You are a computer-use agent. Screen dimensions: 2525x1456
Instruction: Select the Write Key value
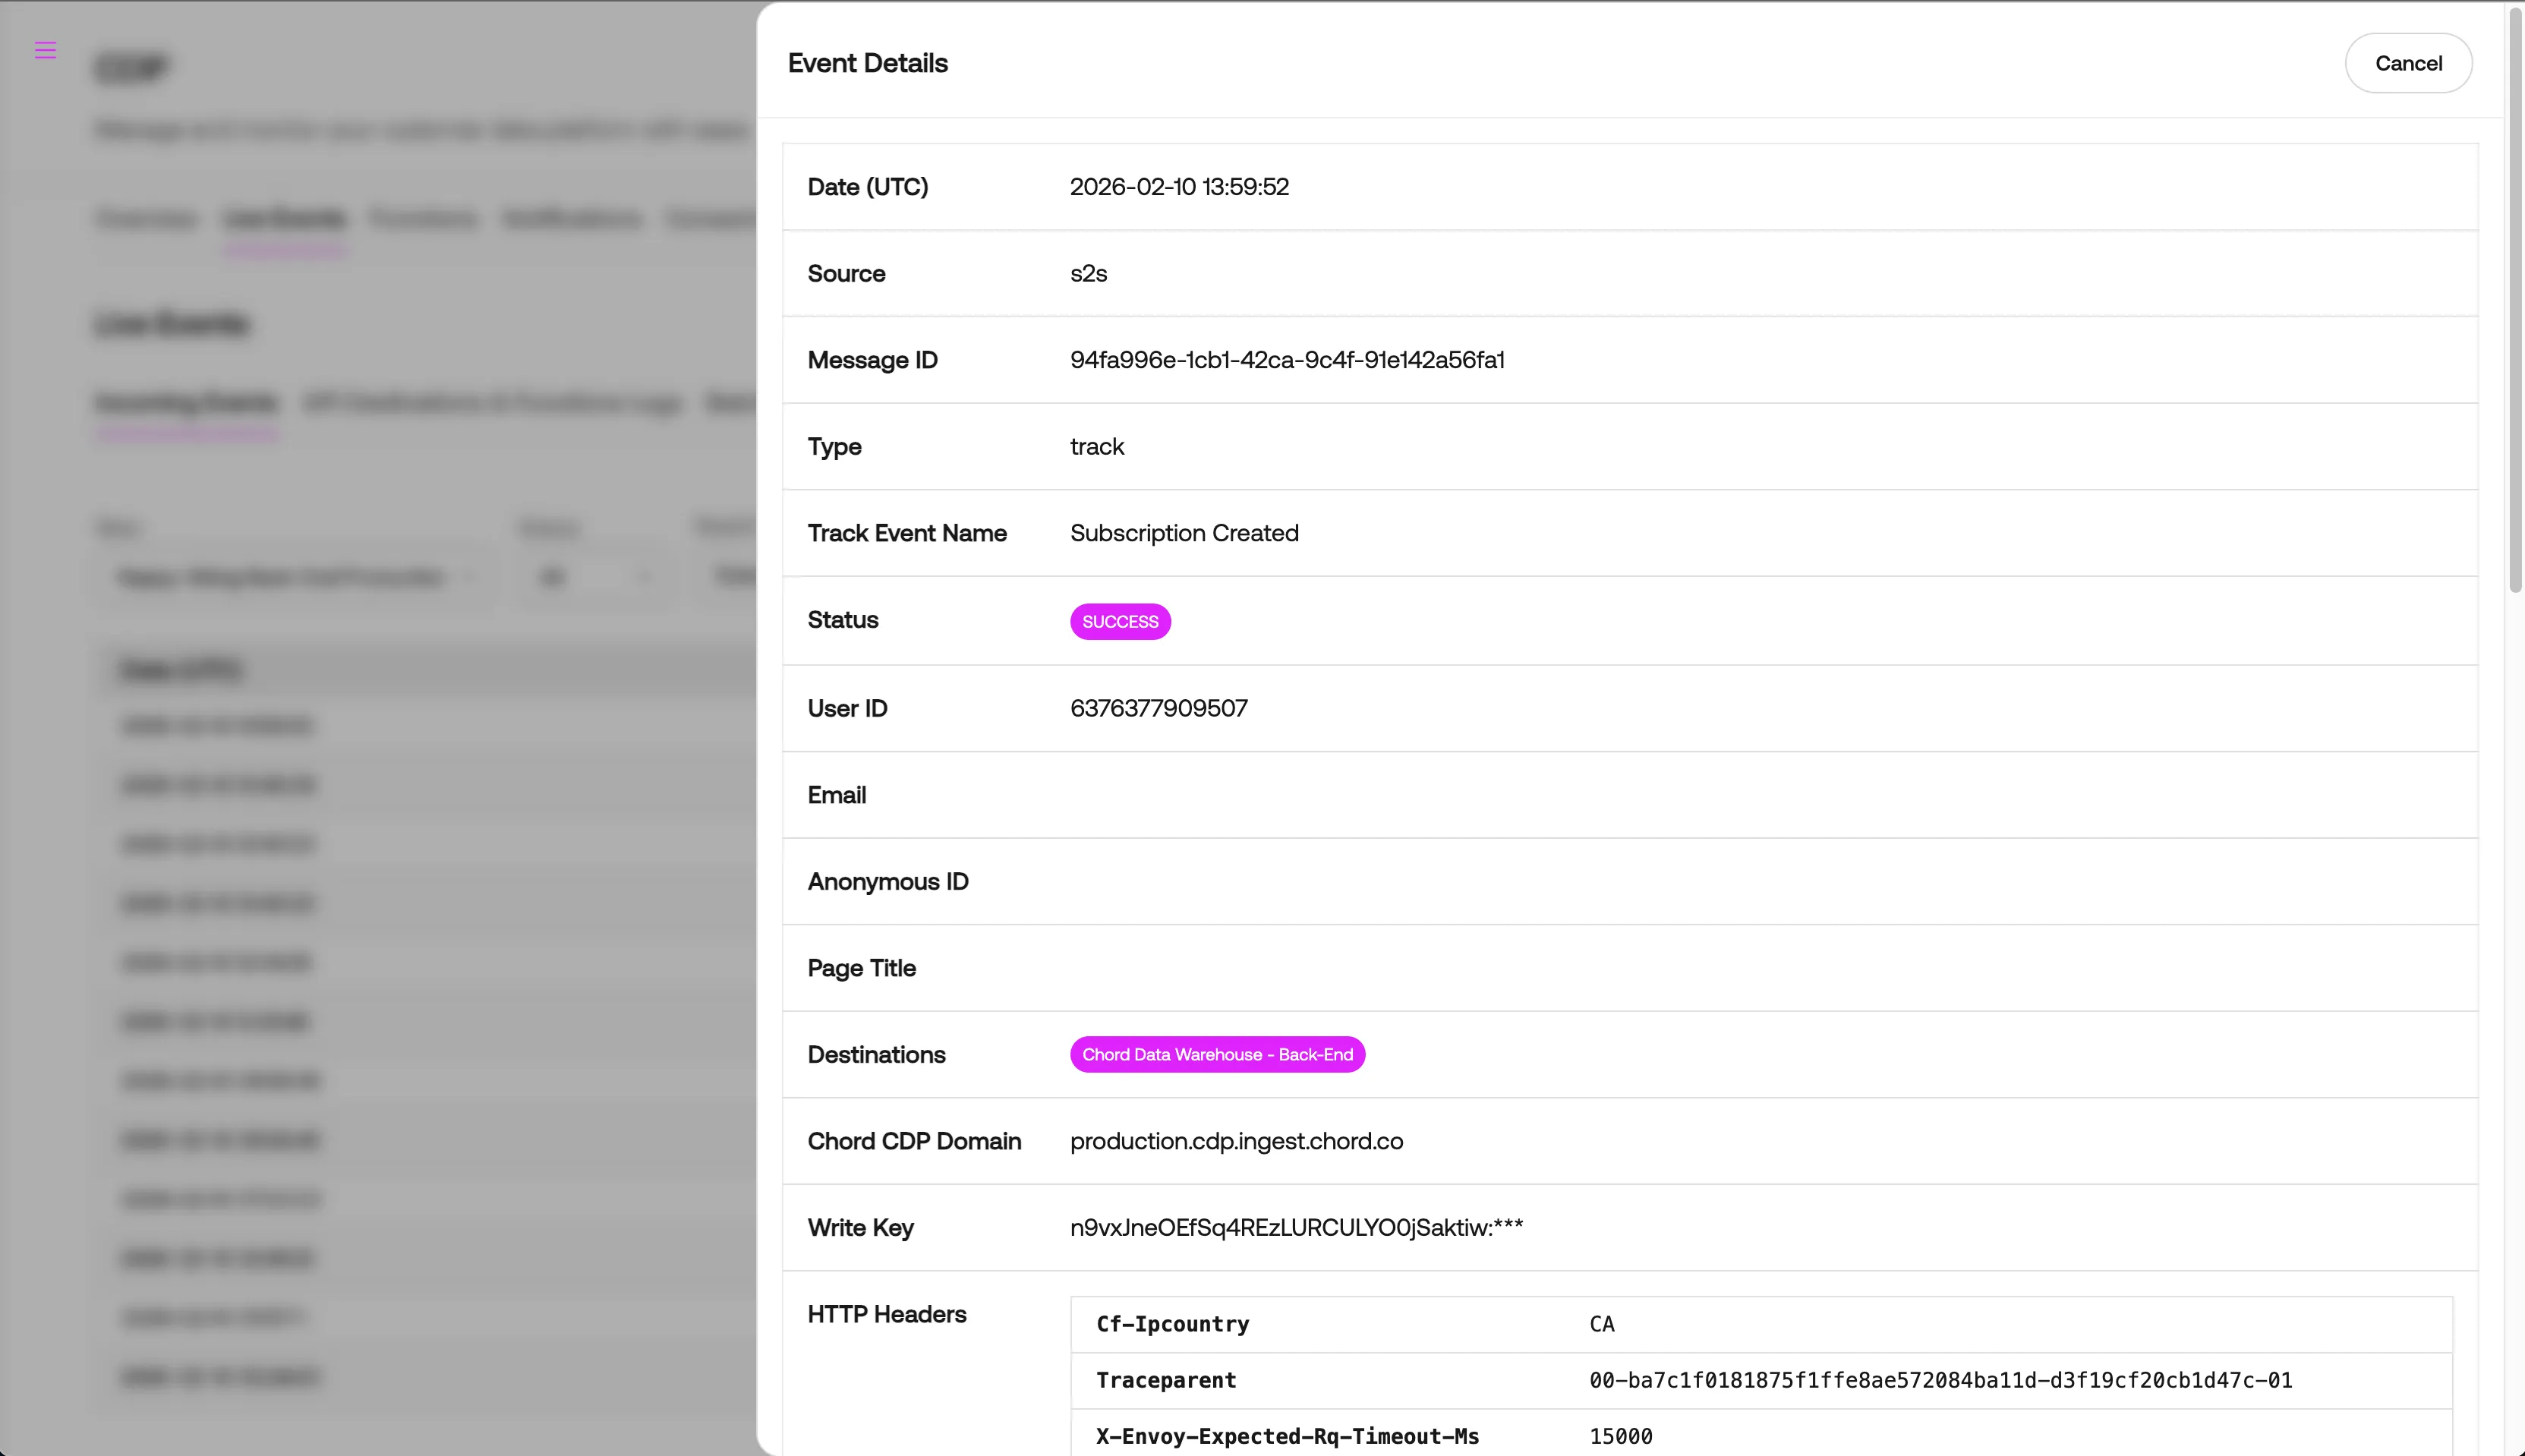pyautogui.click(x=1296, y=1228)
